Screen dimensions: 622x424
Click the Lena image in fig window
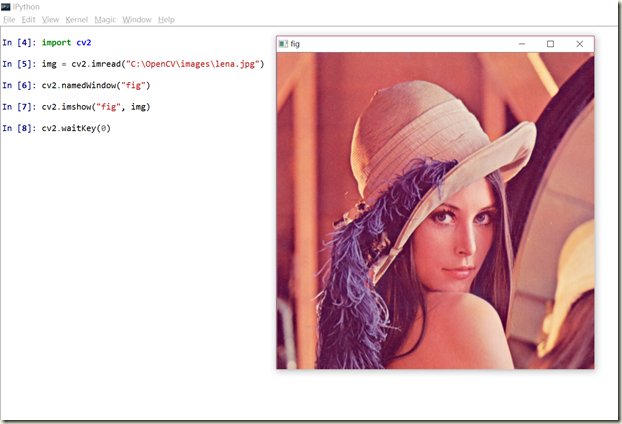[x=435, y=211]
